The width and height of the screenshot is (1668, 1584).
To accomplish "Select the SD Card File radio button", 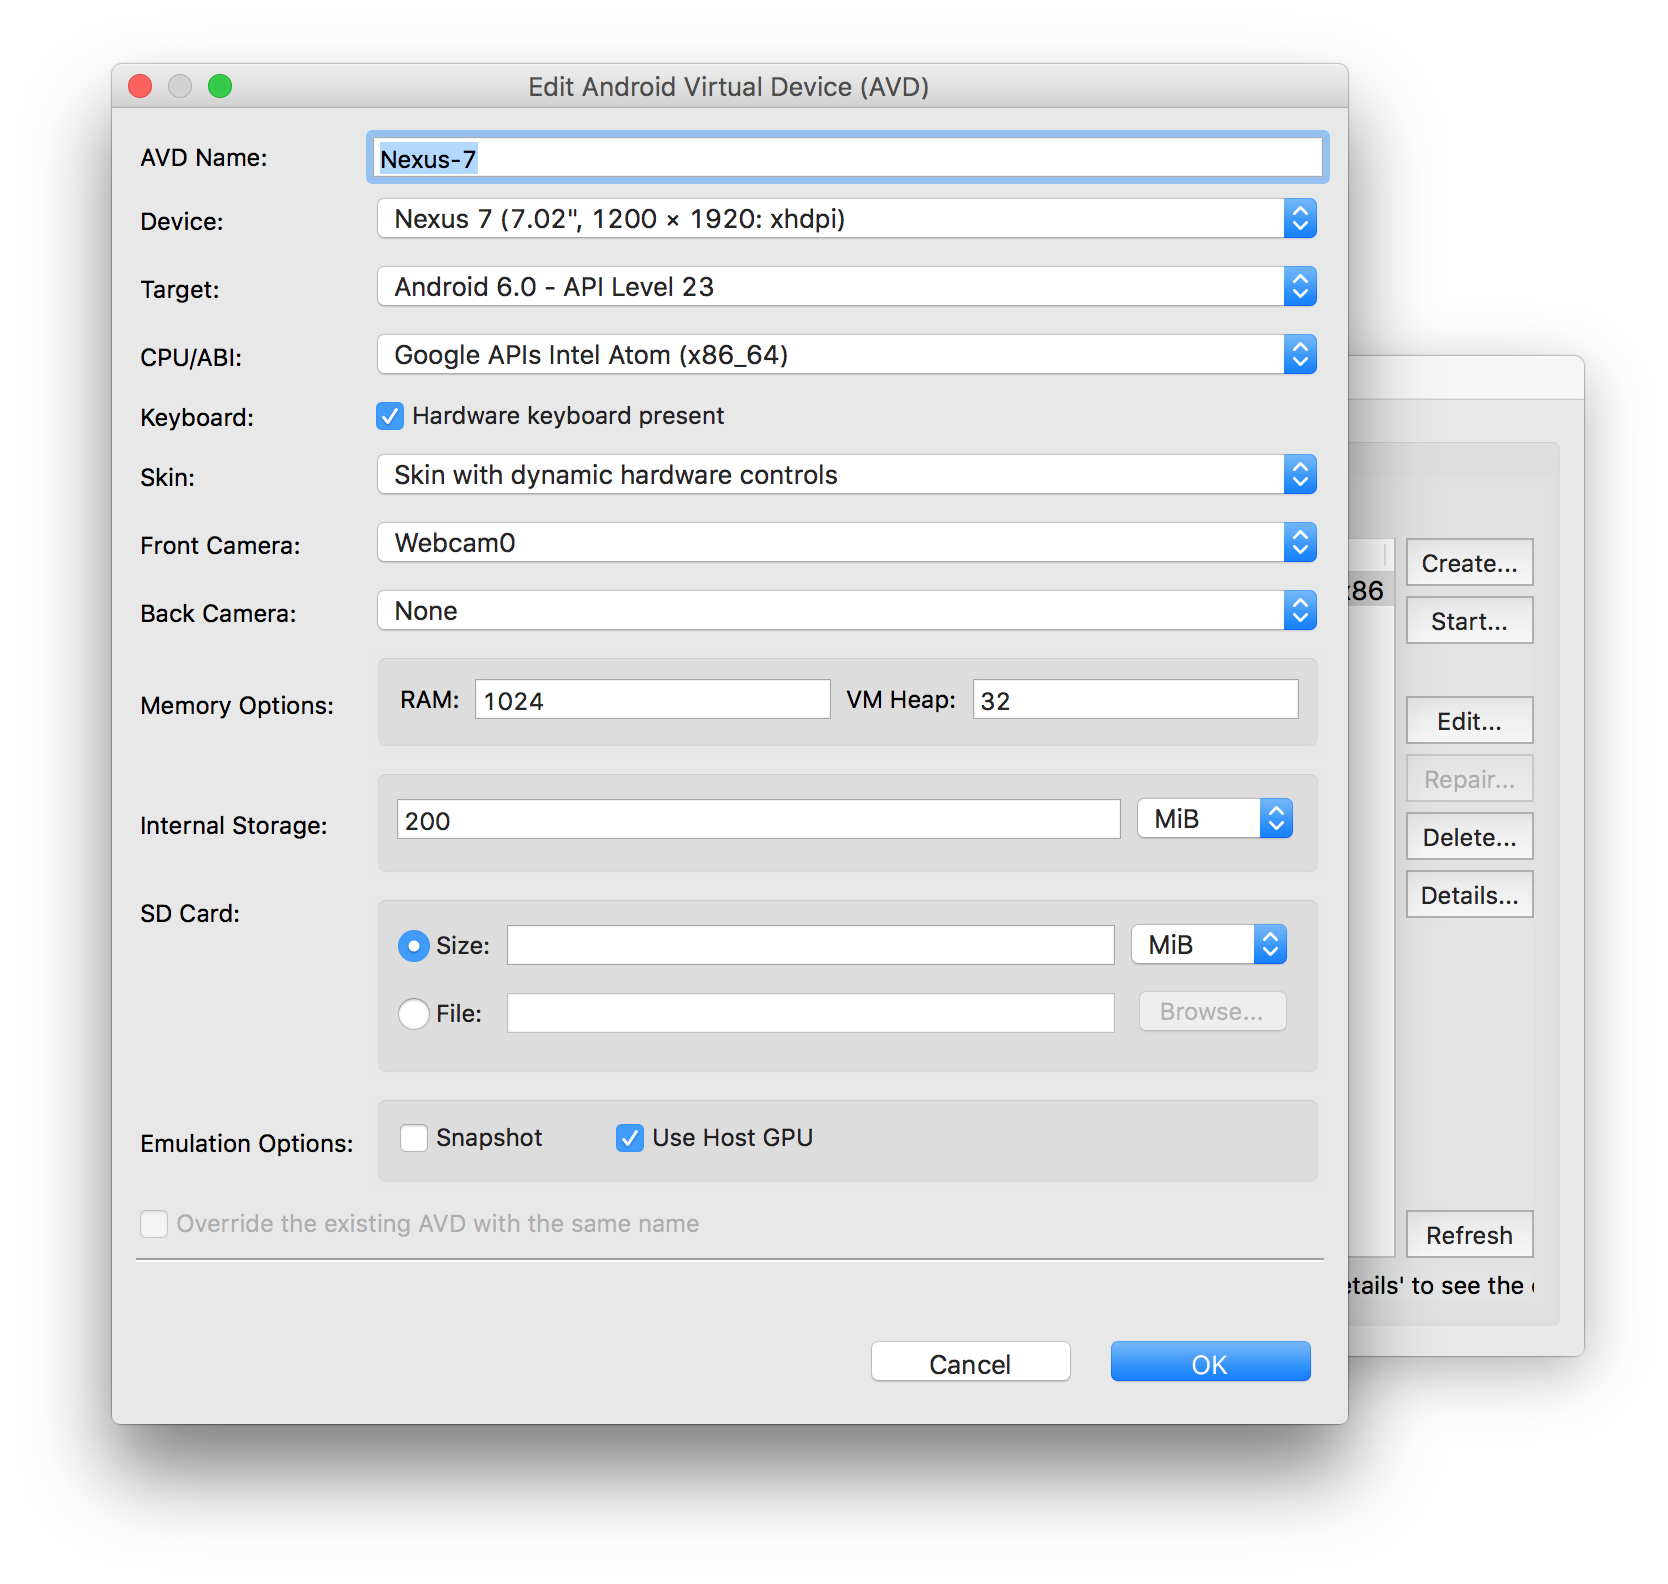I will (x=414, y=1014).
